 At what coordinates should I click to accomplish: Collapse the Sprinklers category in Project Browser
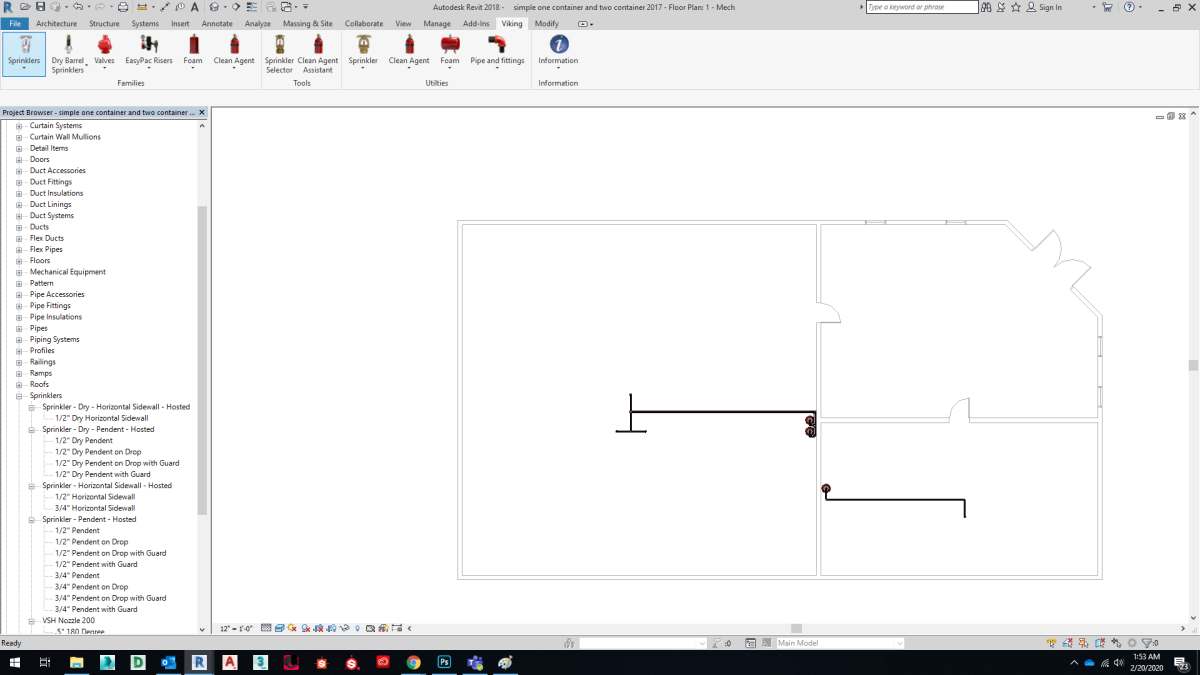[19, 396]
